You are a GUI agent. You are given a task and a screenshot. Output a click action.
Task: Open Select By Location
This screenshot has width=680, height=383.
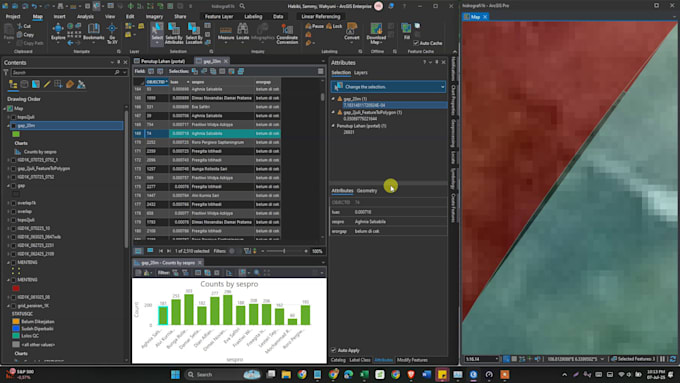pyautogui.click(x=194, y=33)
